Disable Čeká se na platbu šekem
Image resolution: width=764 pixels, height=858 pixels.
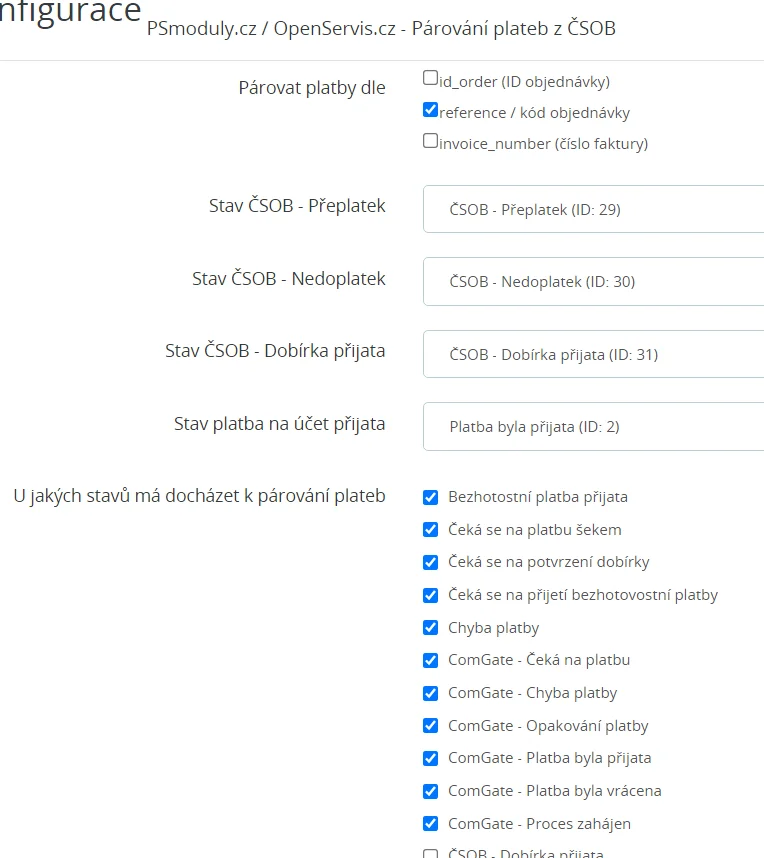(431, 530)
